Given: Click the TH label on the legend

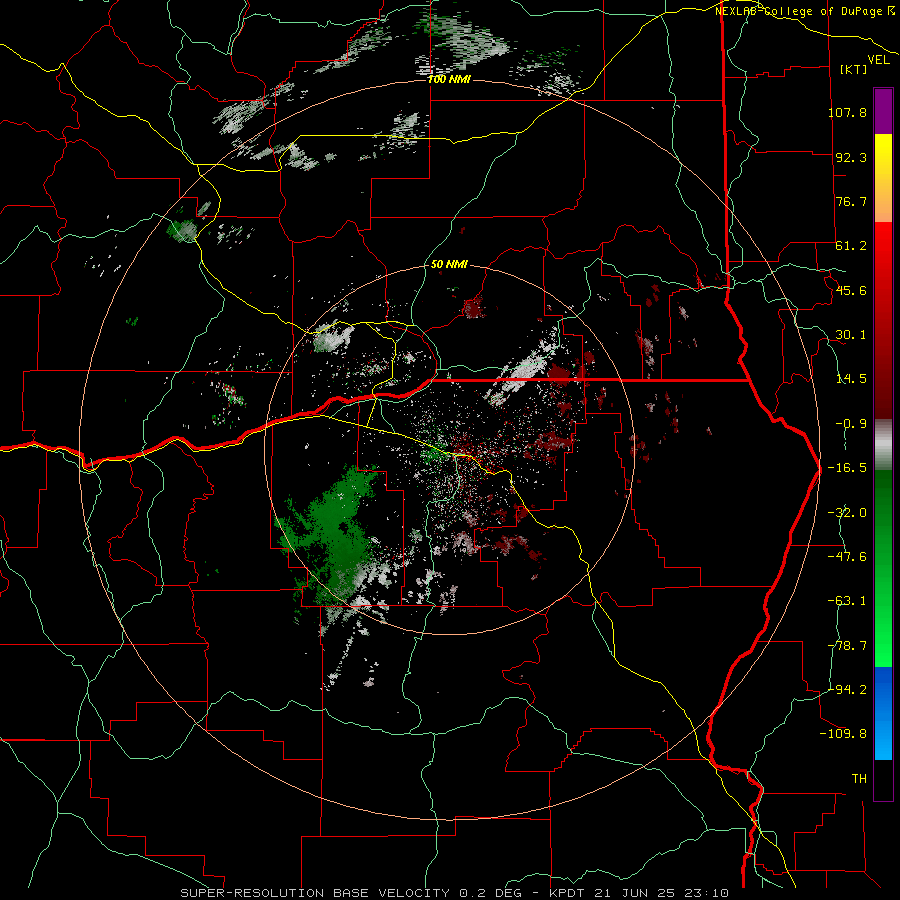Looking at the screenshot, I should 859,778.
